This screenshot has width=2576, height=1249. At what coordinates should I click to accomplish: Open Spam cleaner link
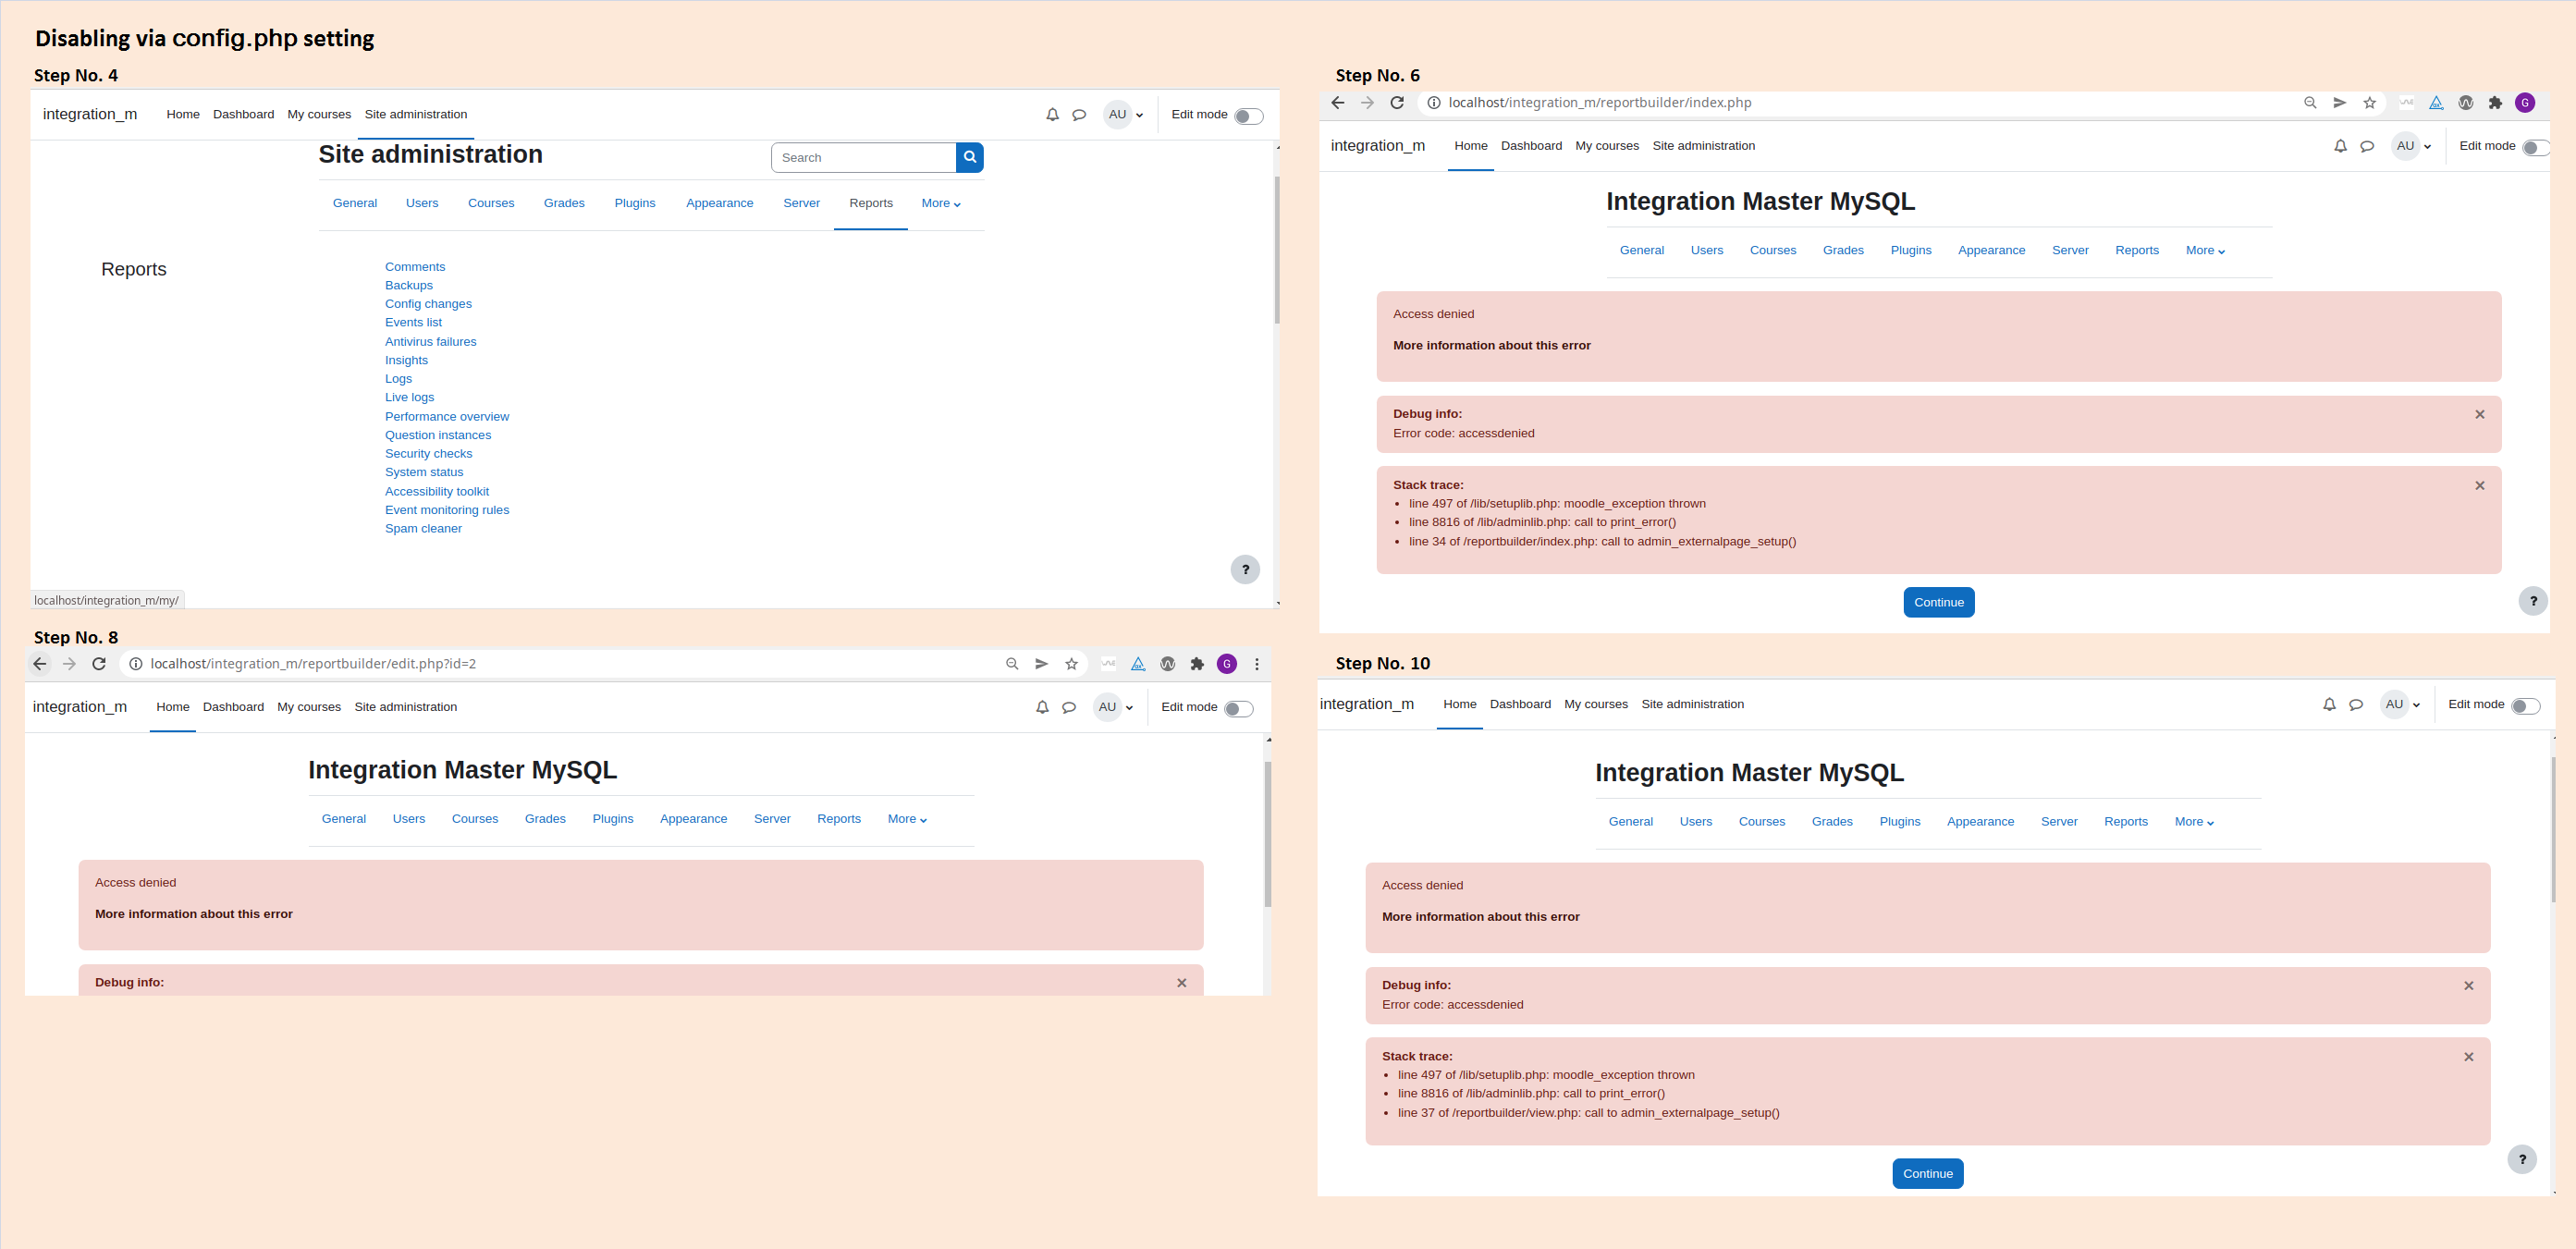point(423,529)
